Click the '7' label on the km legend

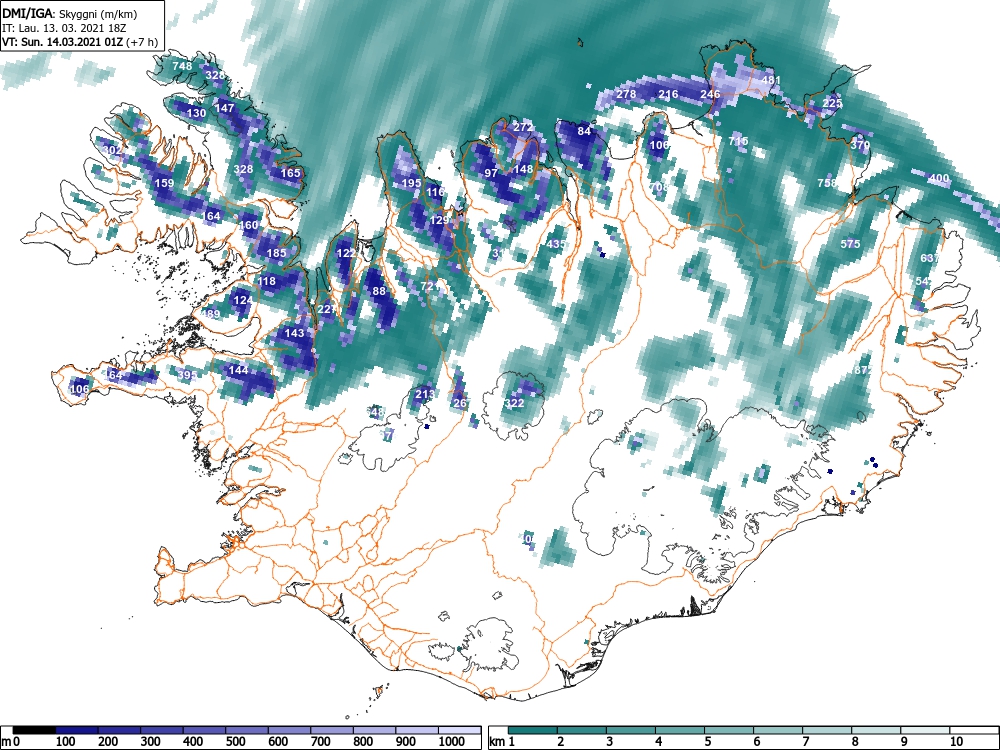[805, 742]
